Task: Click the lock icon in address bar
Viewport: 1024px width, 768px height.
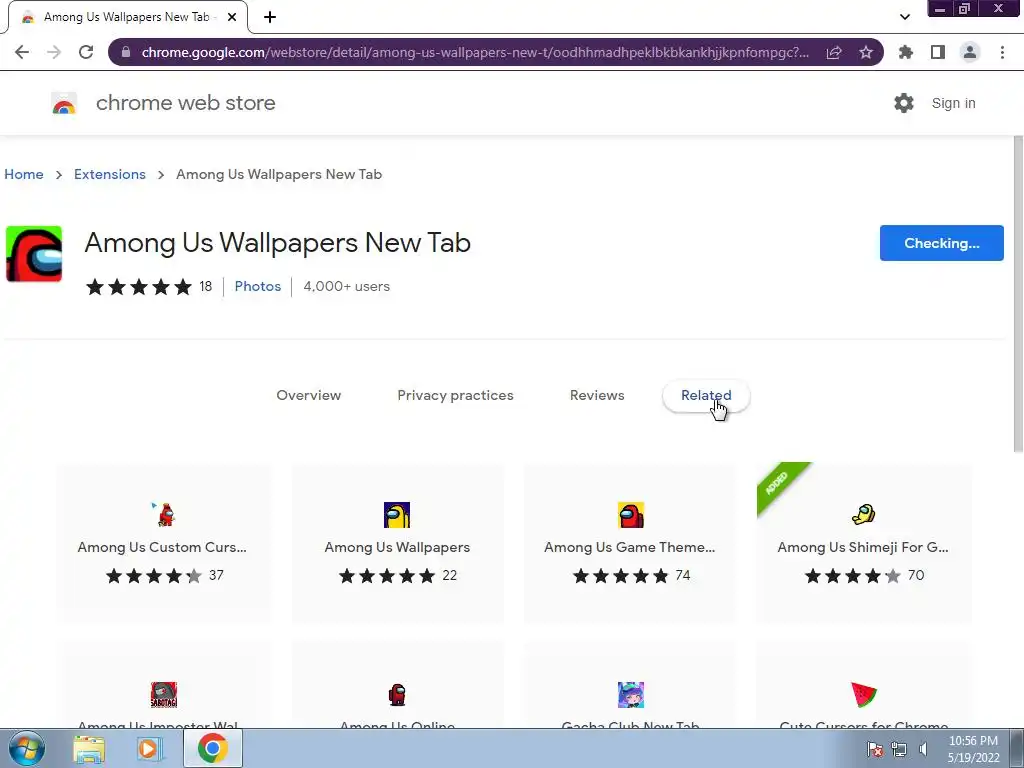Action: pos(126,52)
